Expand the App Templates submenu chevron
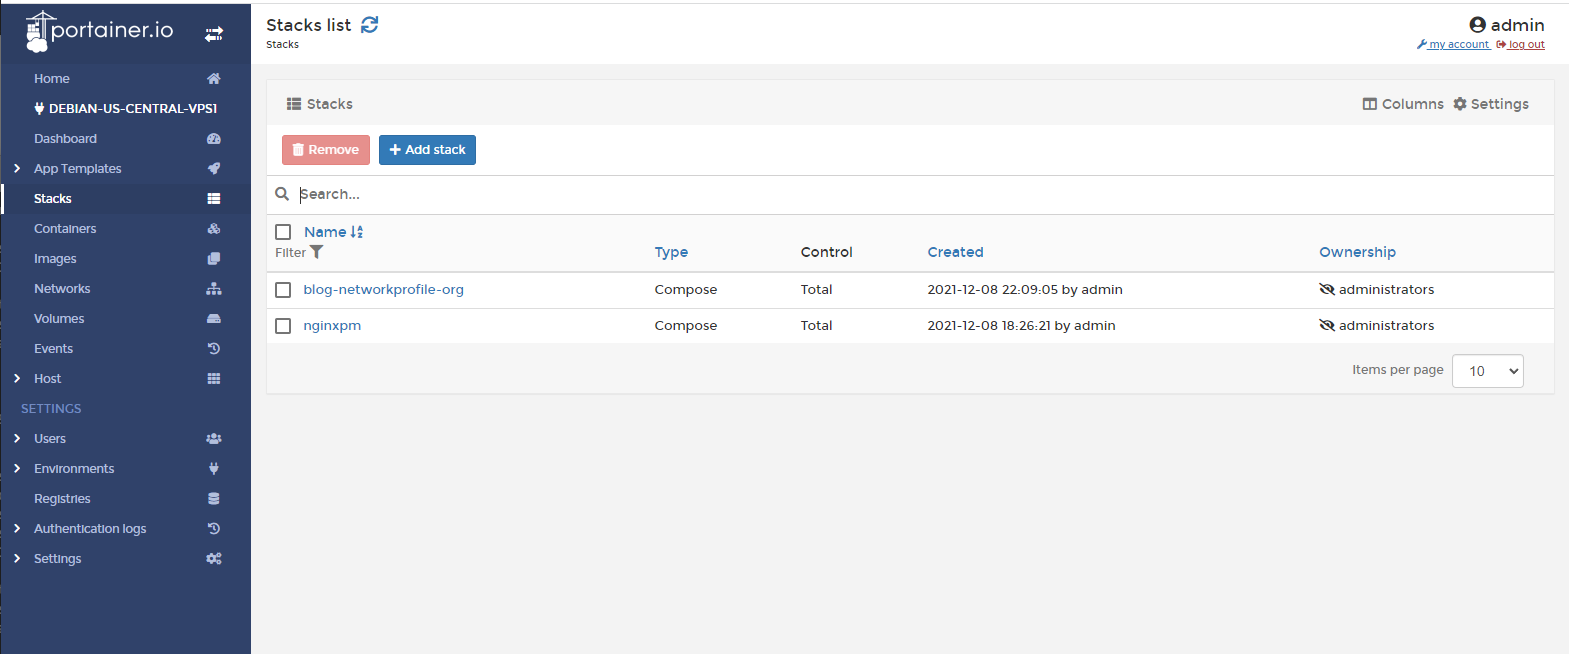The width and height of the screenshot is (1569, 654). [17, 169]
